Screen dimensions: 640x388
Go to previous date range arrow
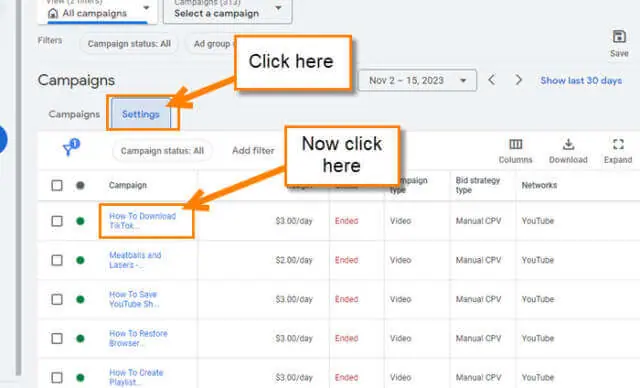(x=492, y=80)
